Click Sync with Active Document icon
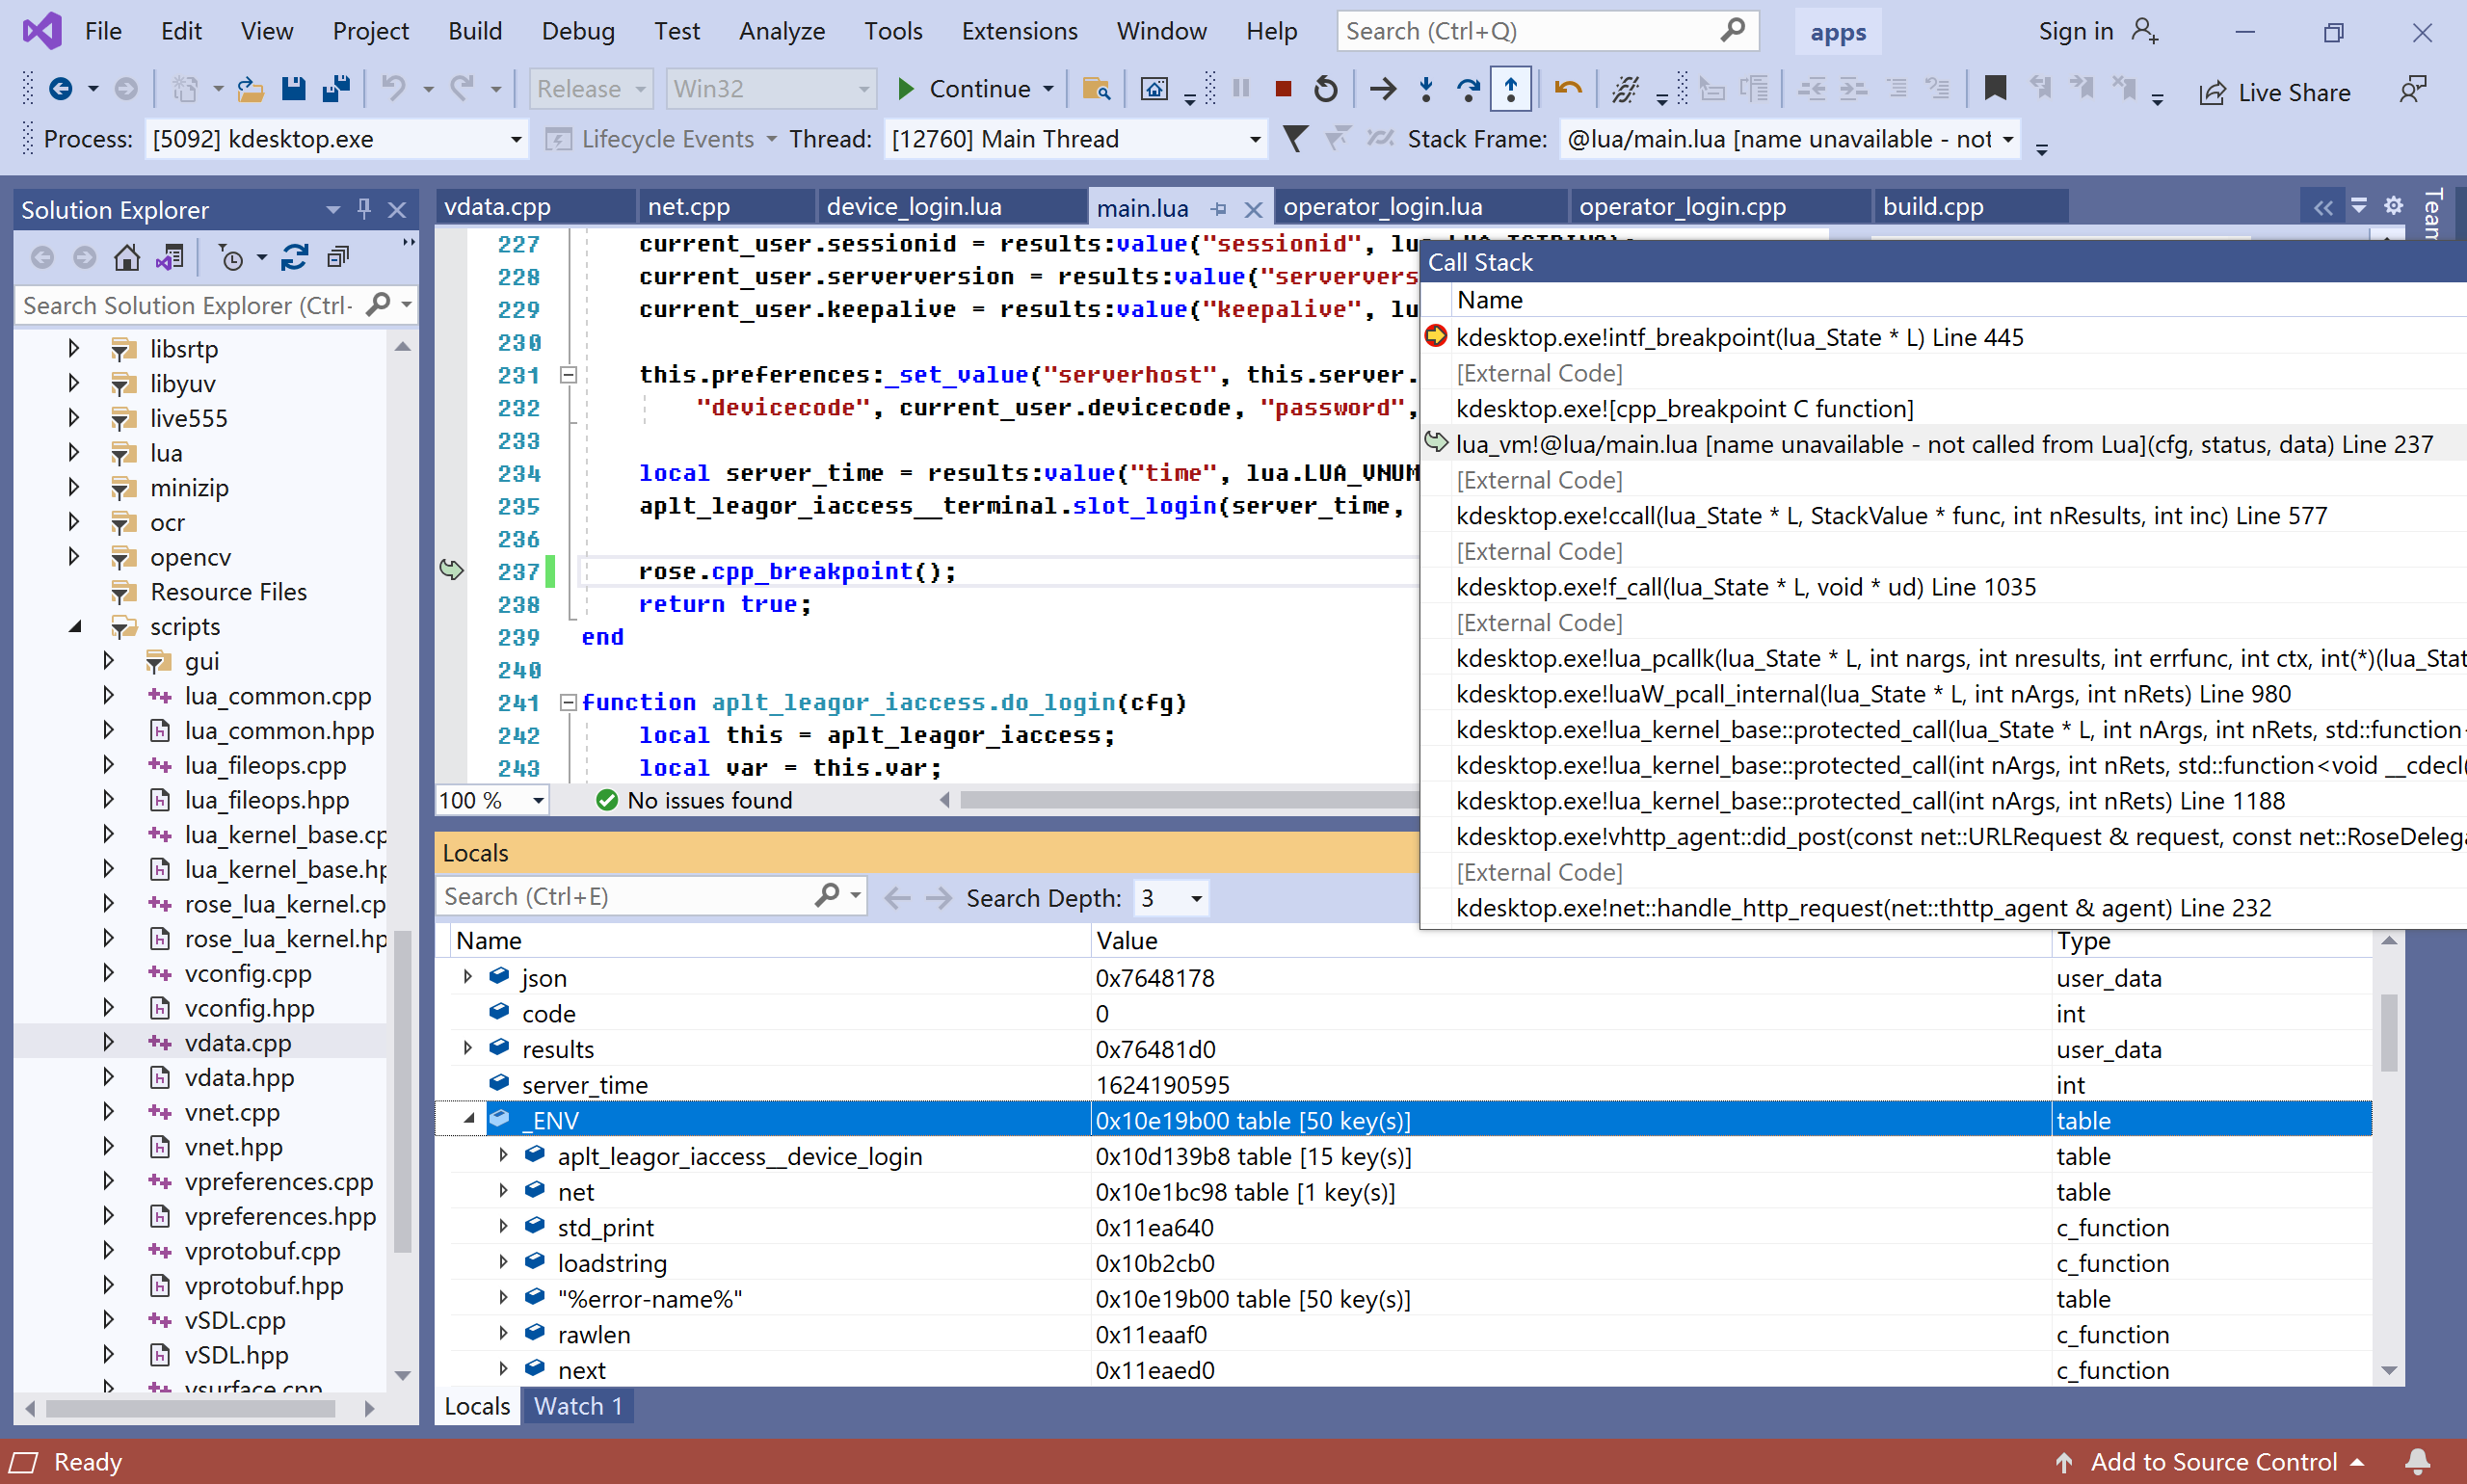The image size is (2467, 1484). 294,258
